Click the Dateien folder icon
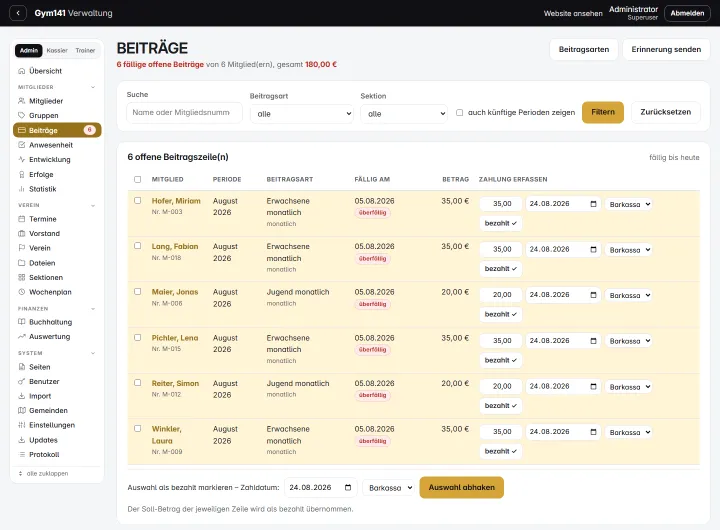Image resolution: width=720 pixels, height=530 pixels. [x=21, y=263]
